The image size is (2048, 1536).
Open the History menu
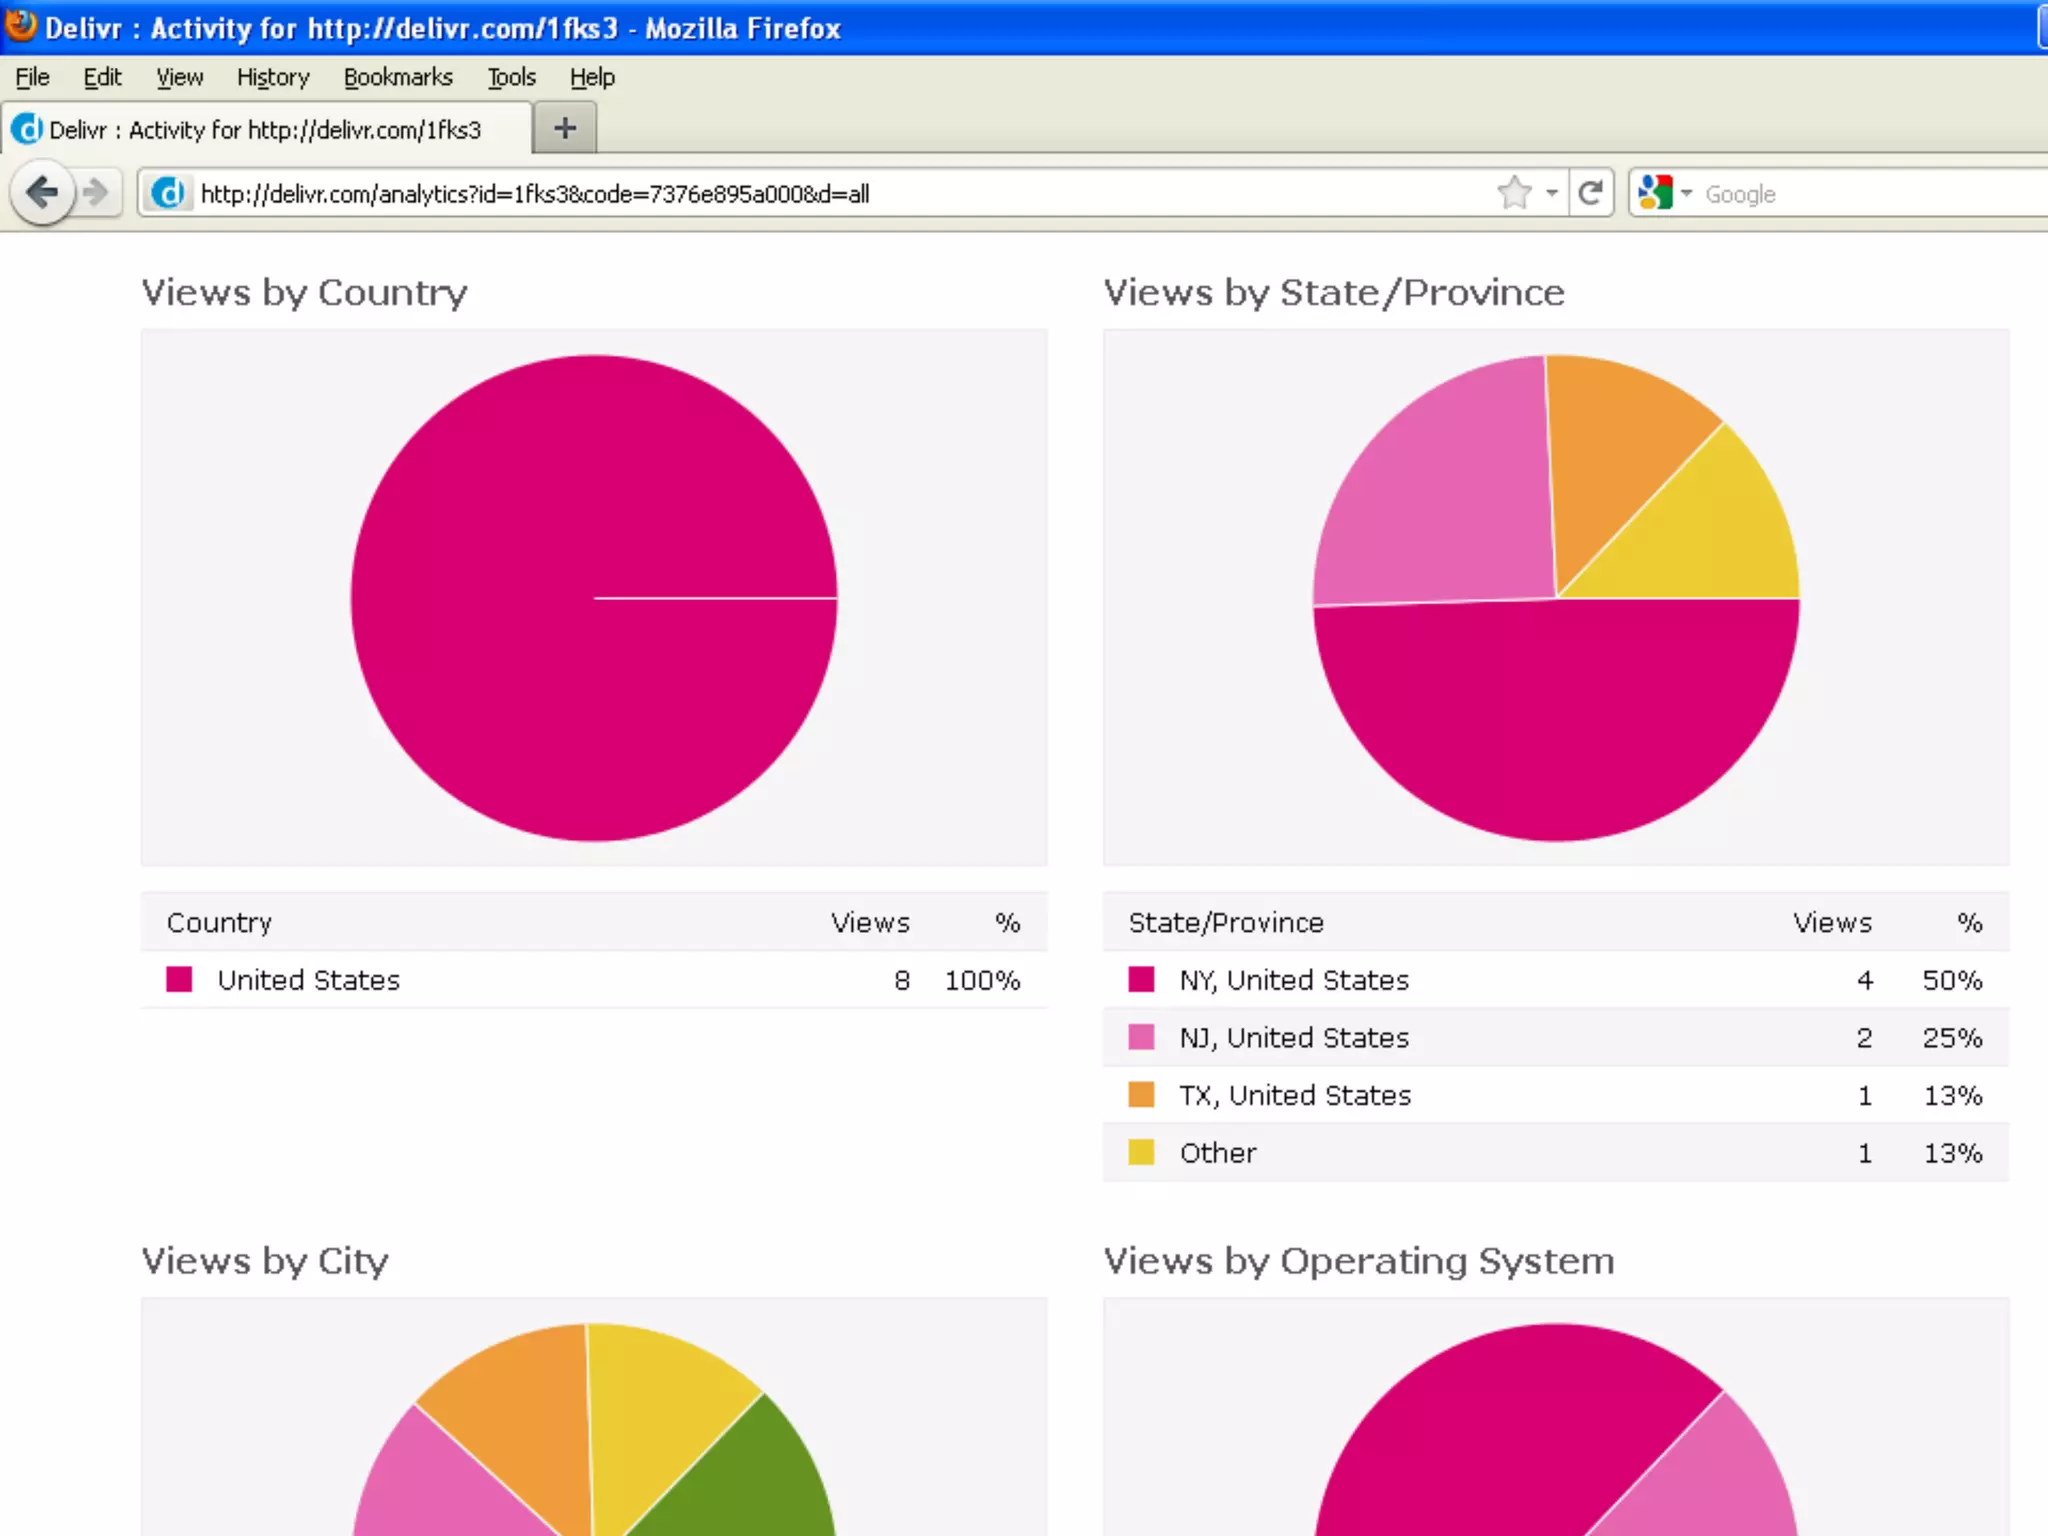click(x=273, y=77)
